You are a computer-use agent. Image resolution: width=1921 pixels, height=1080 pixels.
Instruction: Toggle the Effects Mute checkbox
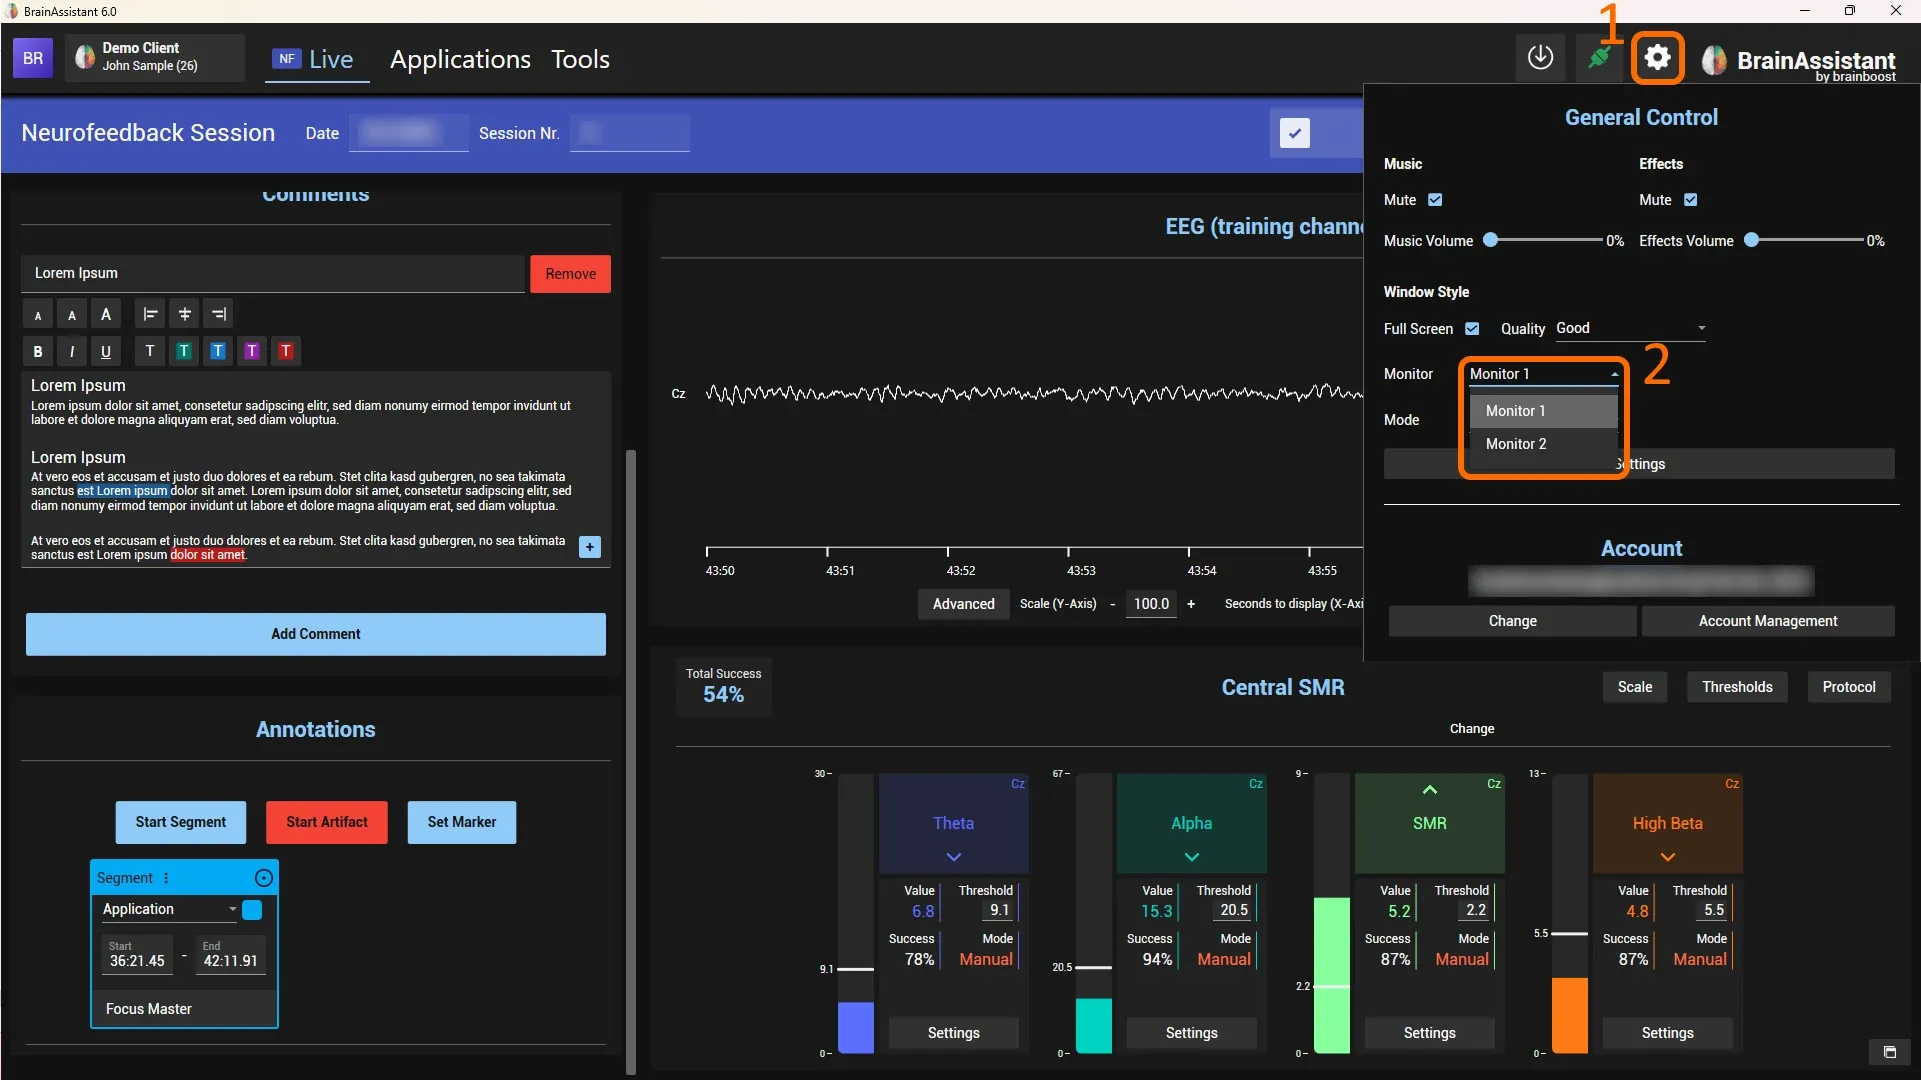tap(1691, 200)
